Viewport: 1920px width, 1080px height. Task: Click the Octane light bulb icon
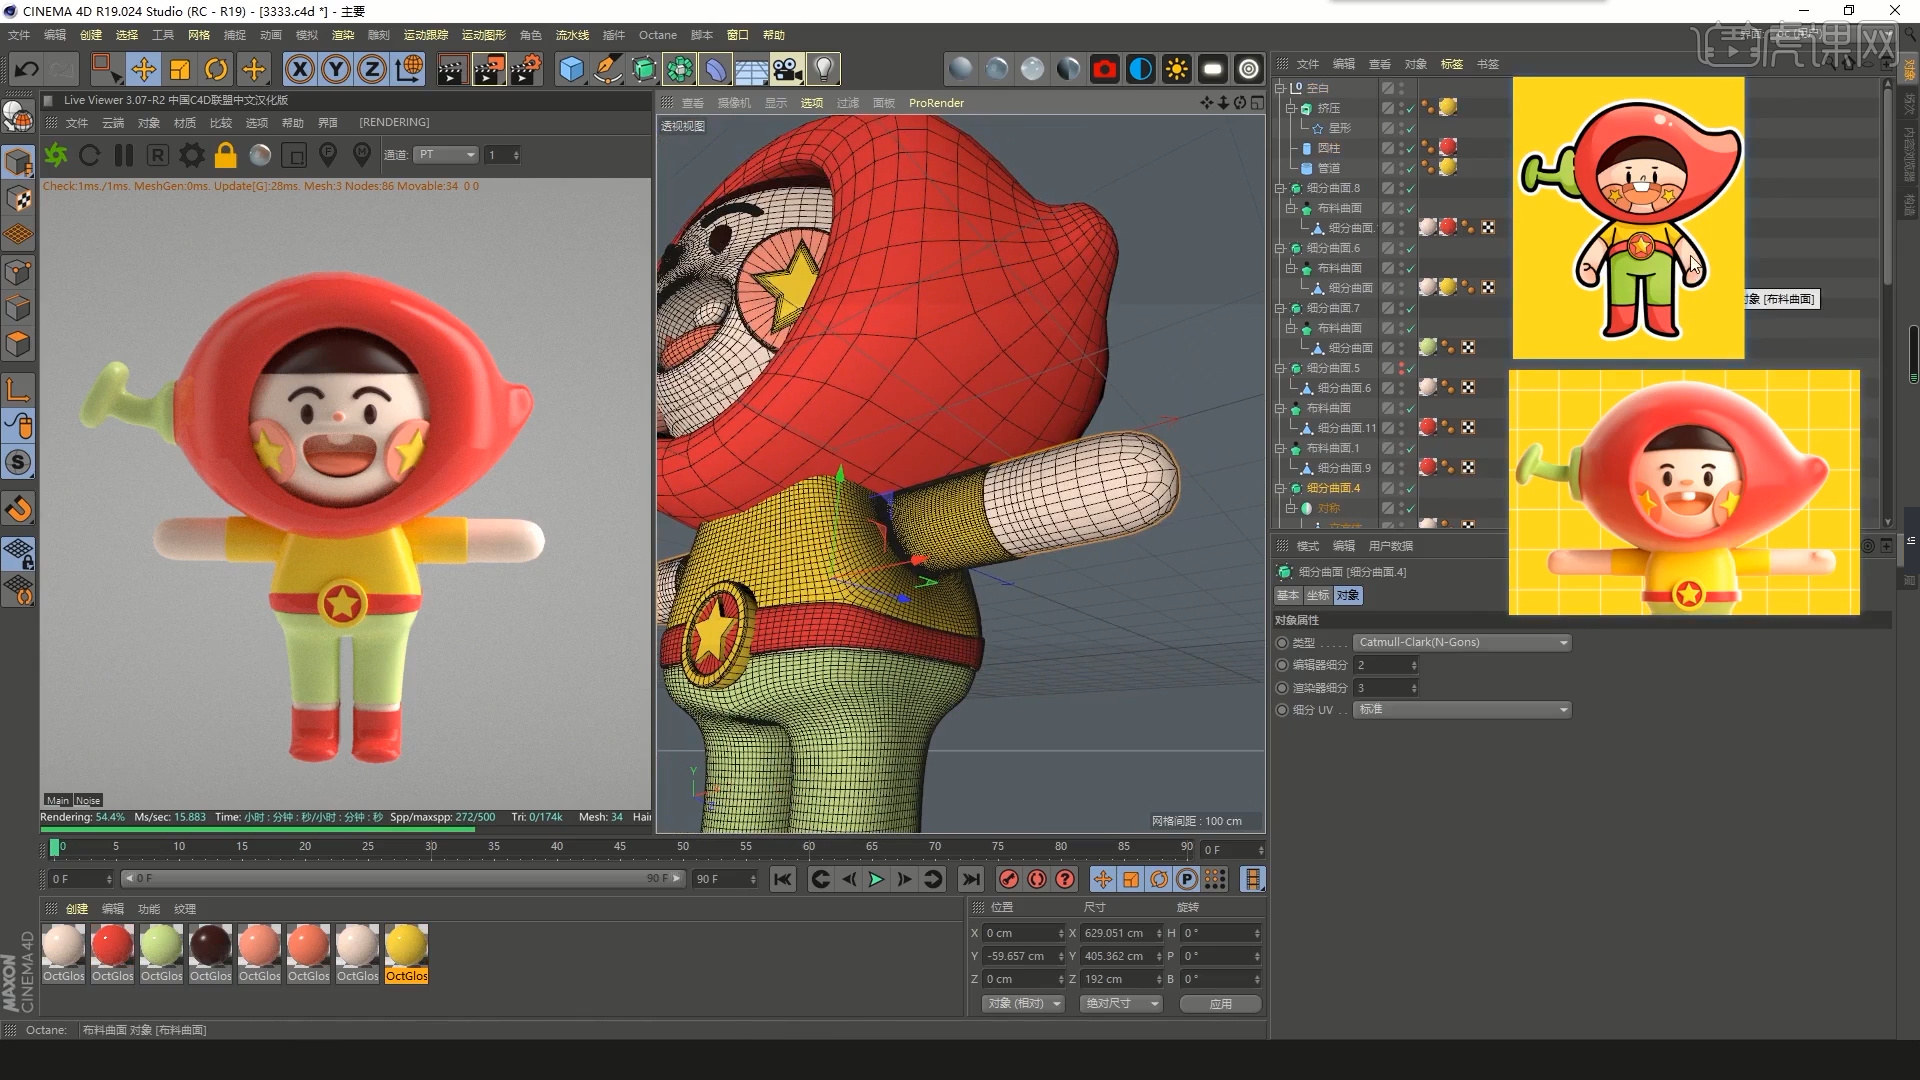[x=822, y=69]
